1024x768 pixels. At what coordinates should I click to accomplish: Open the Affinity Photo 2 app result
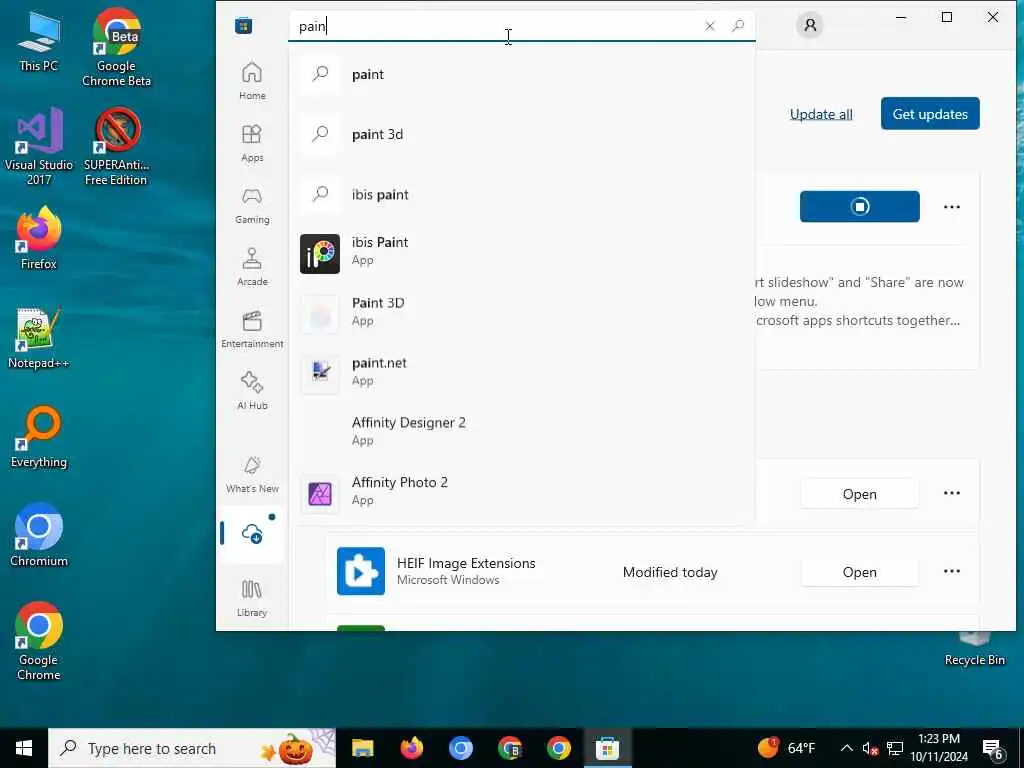click(x=522, y=492)
